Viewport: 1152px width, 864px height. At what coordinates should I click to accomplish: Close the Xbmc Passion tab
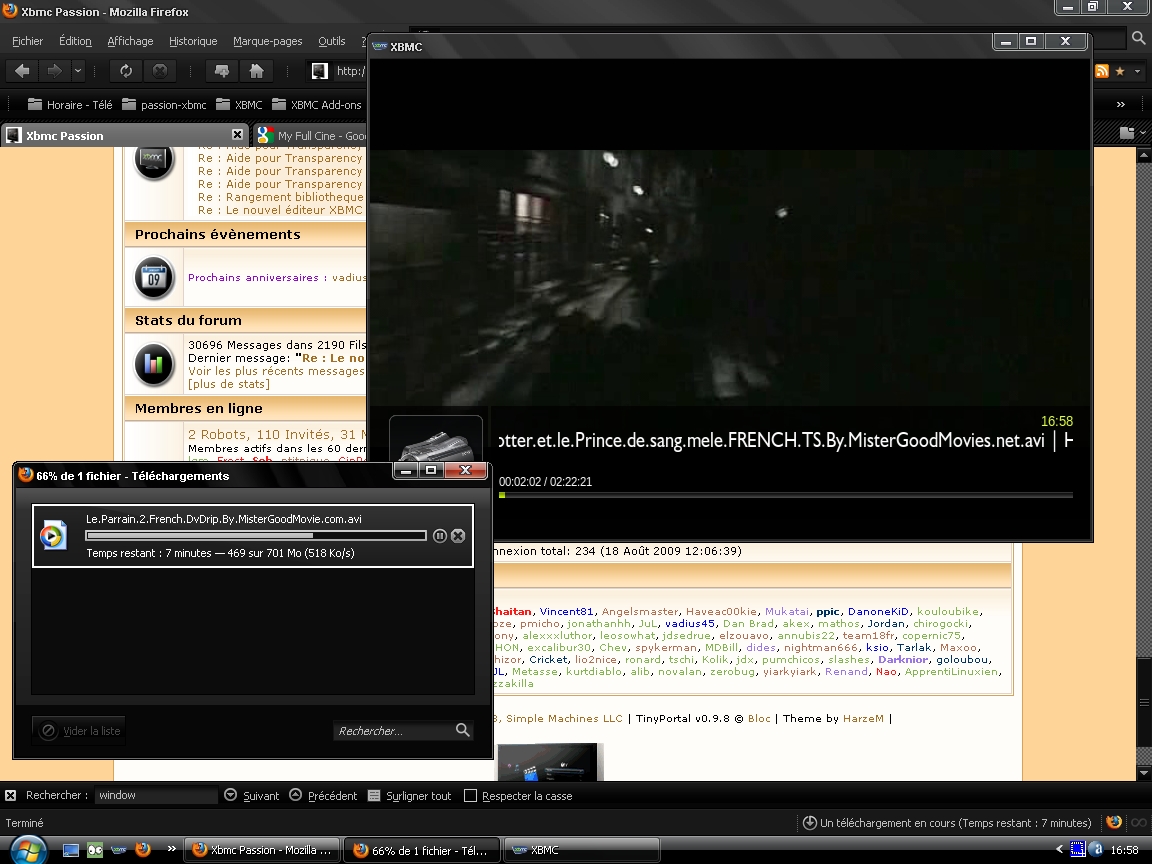pyautogui.click(x=237, y=134)
